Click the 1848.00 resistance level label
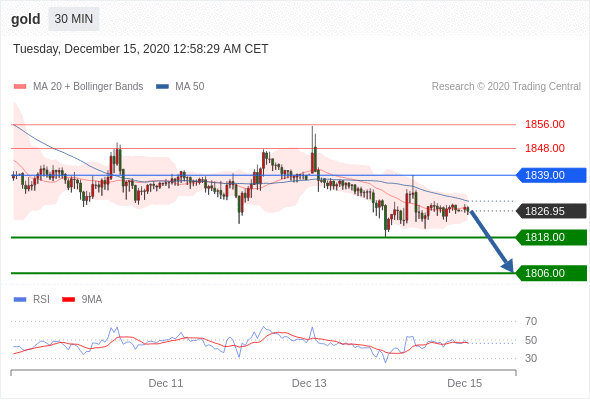Image resolution: width=590 pixels, height=400 pixels. click(x=545, y=148)
